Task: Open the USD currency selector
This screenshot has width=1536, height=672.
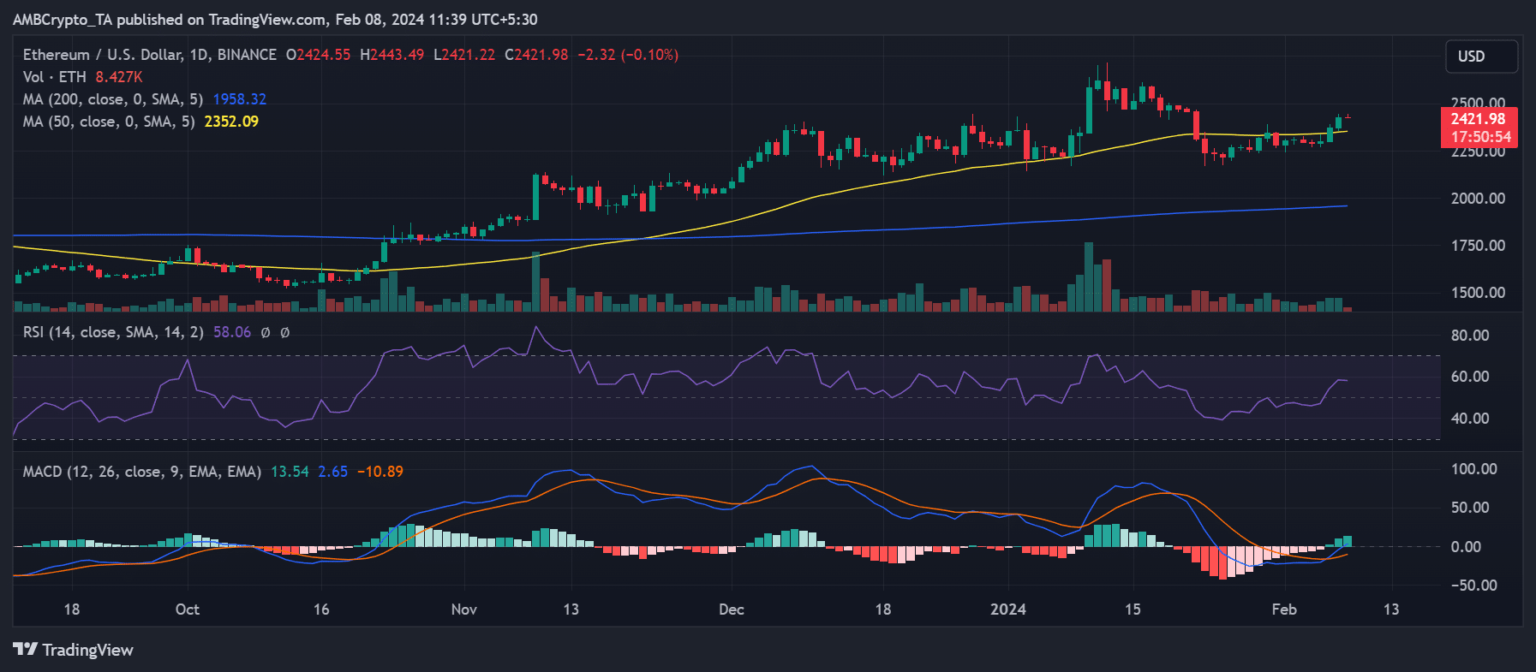Action: (x=1481, y=56)
